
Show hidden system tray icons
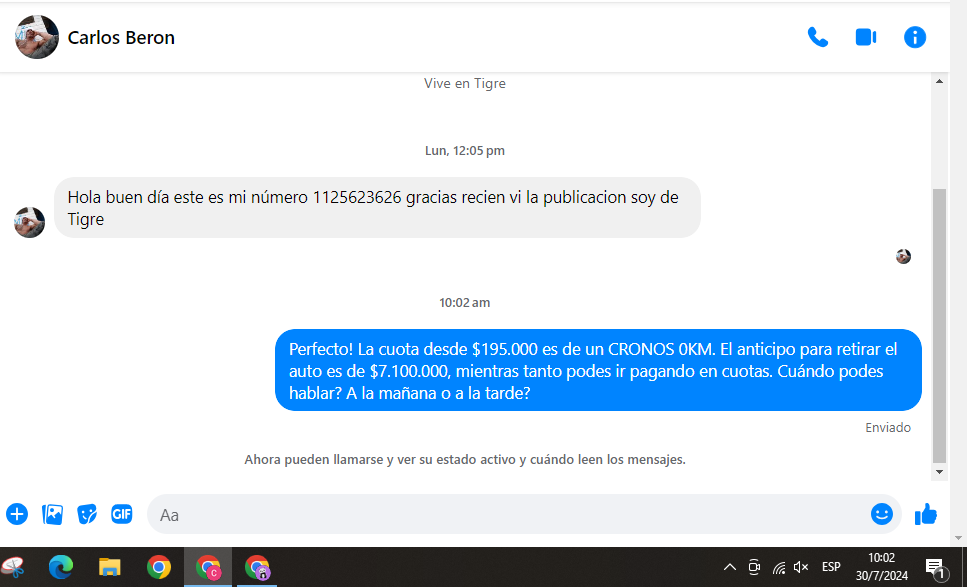730,567
